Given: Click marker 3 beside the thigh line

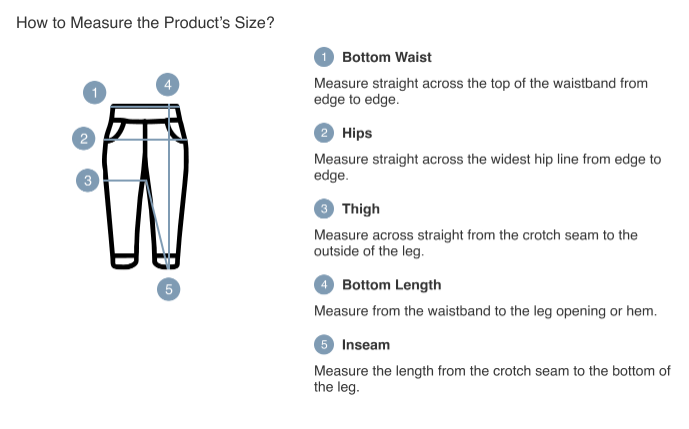Looking at the screenshot, I should pos(87,181).
